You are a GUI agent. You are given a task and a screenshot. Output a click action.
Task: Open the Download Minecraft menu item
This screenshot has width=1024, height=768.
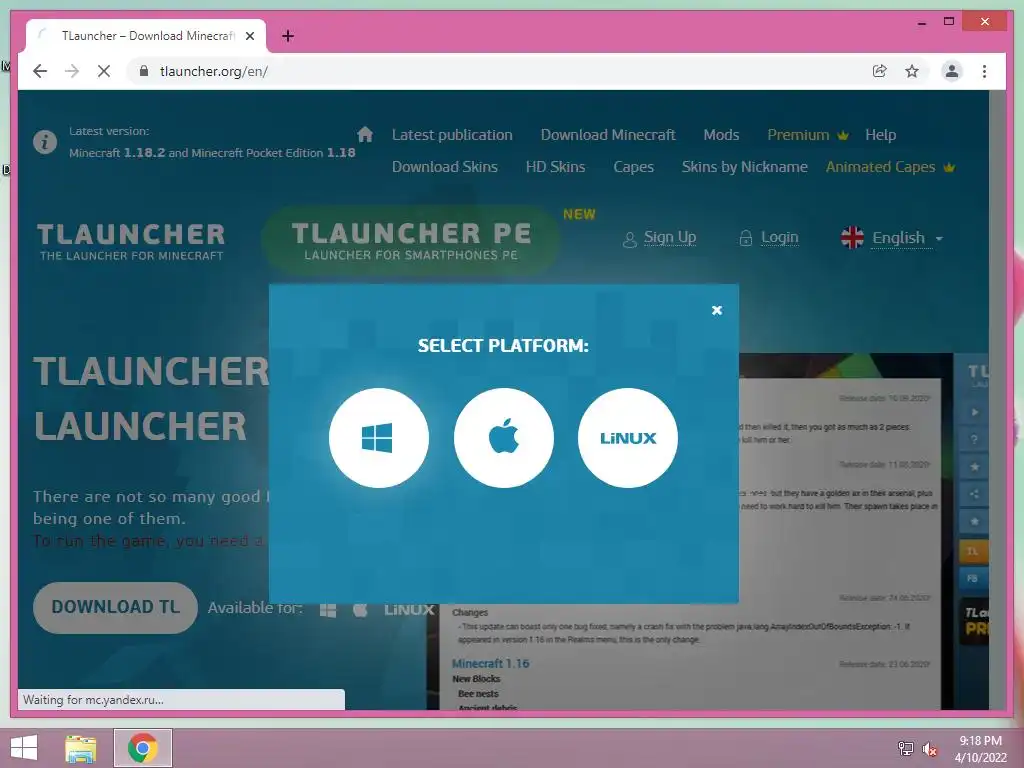608,135
